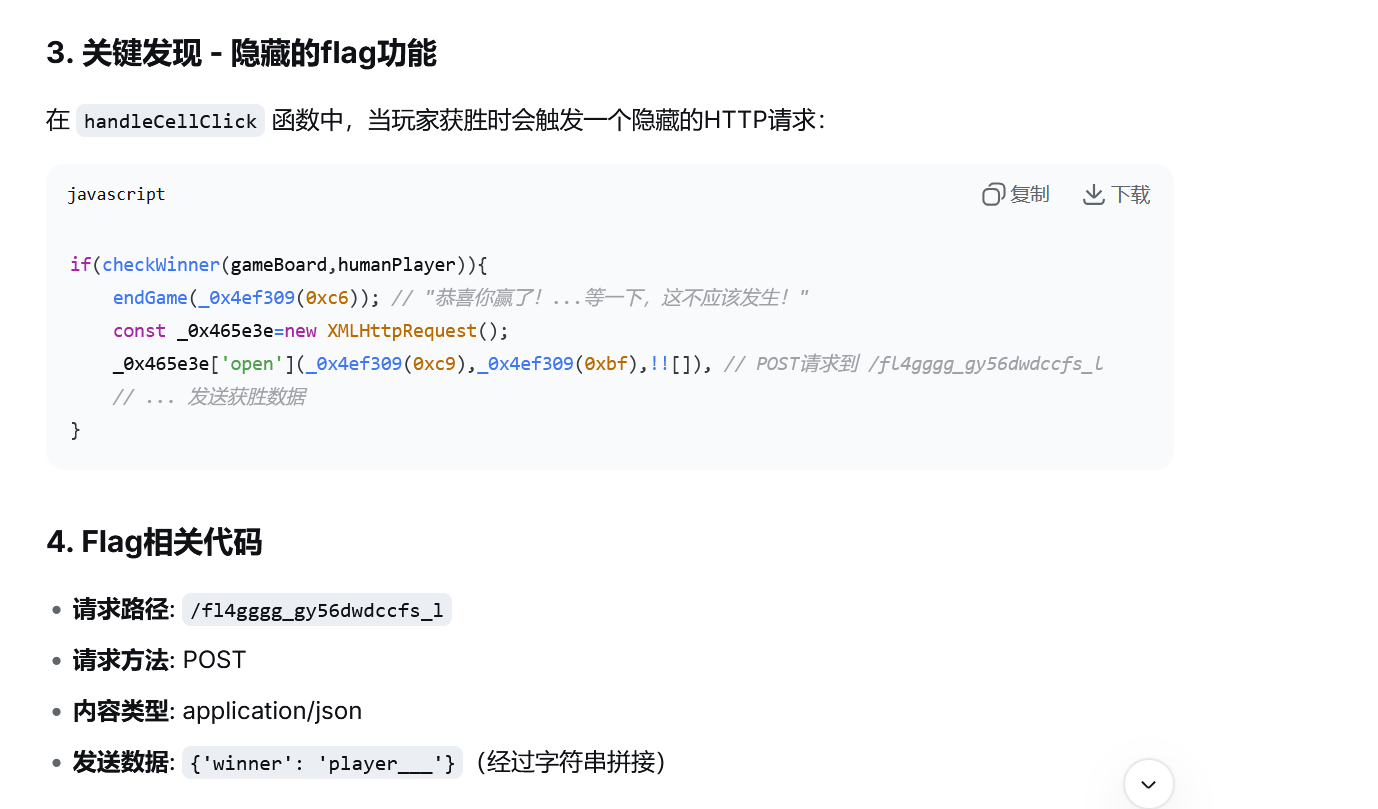Click the download code icon
Image resolution: width=1378 pixels, height=809 pixels.
tap(1093, 195)
